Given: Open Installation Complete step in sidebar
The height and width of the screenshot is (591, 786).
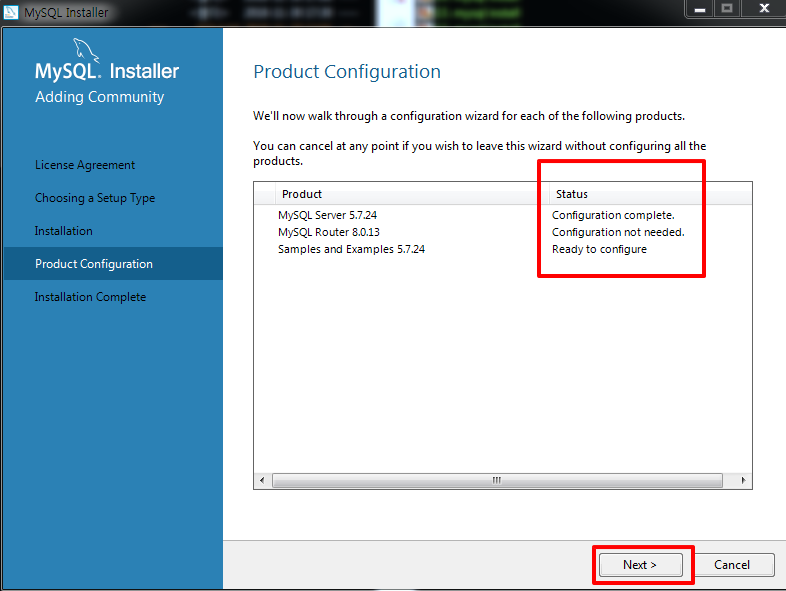Looking at the screenshot, I should [x=90, y=297].
